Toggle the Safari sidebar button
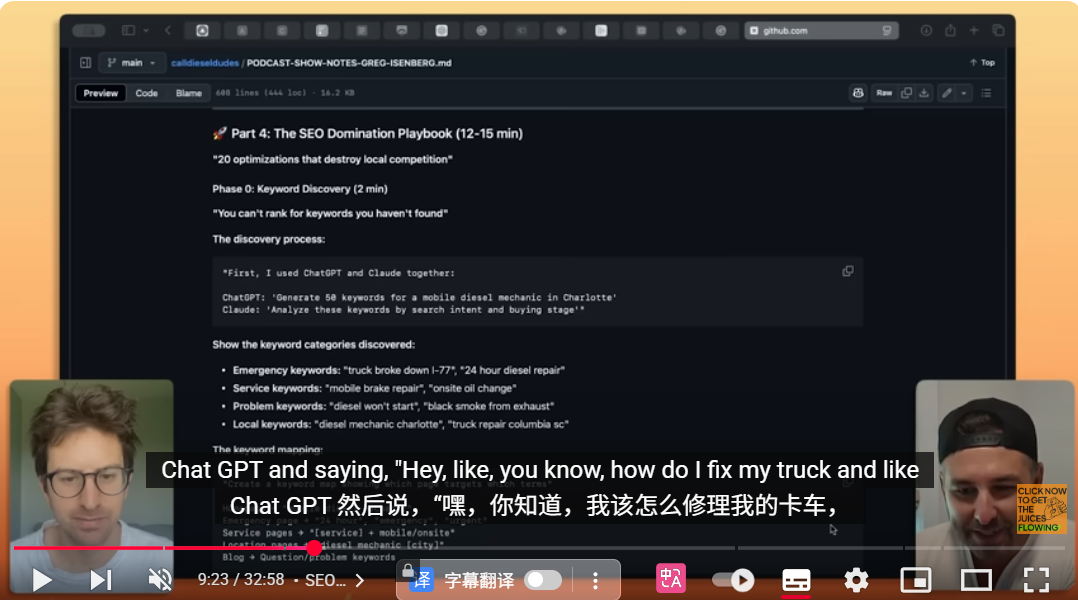 129,30
